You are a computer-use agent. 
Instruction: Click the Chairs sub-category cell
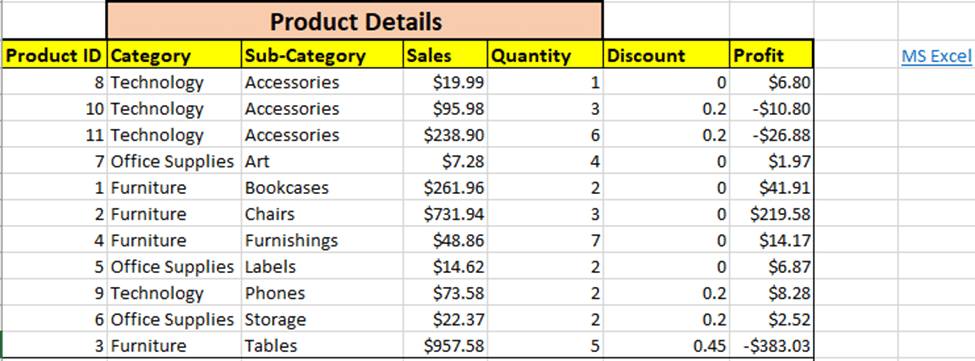(x=322, y=214)
